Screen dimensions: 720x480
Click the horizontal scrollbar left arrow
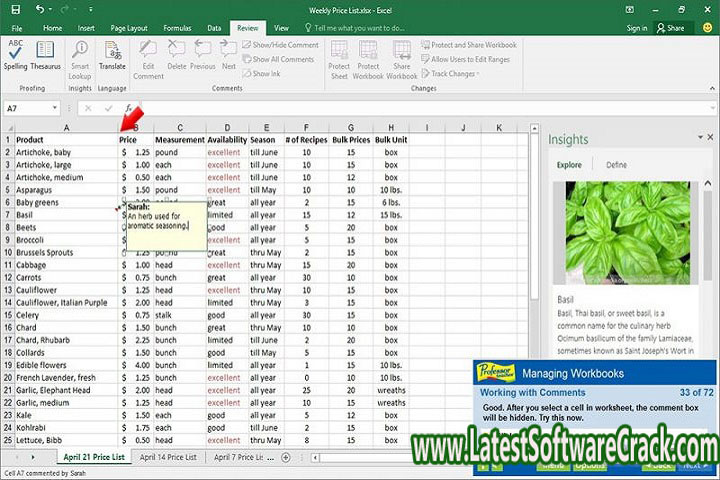(x=316, y=457)
